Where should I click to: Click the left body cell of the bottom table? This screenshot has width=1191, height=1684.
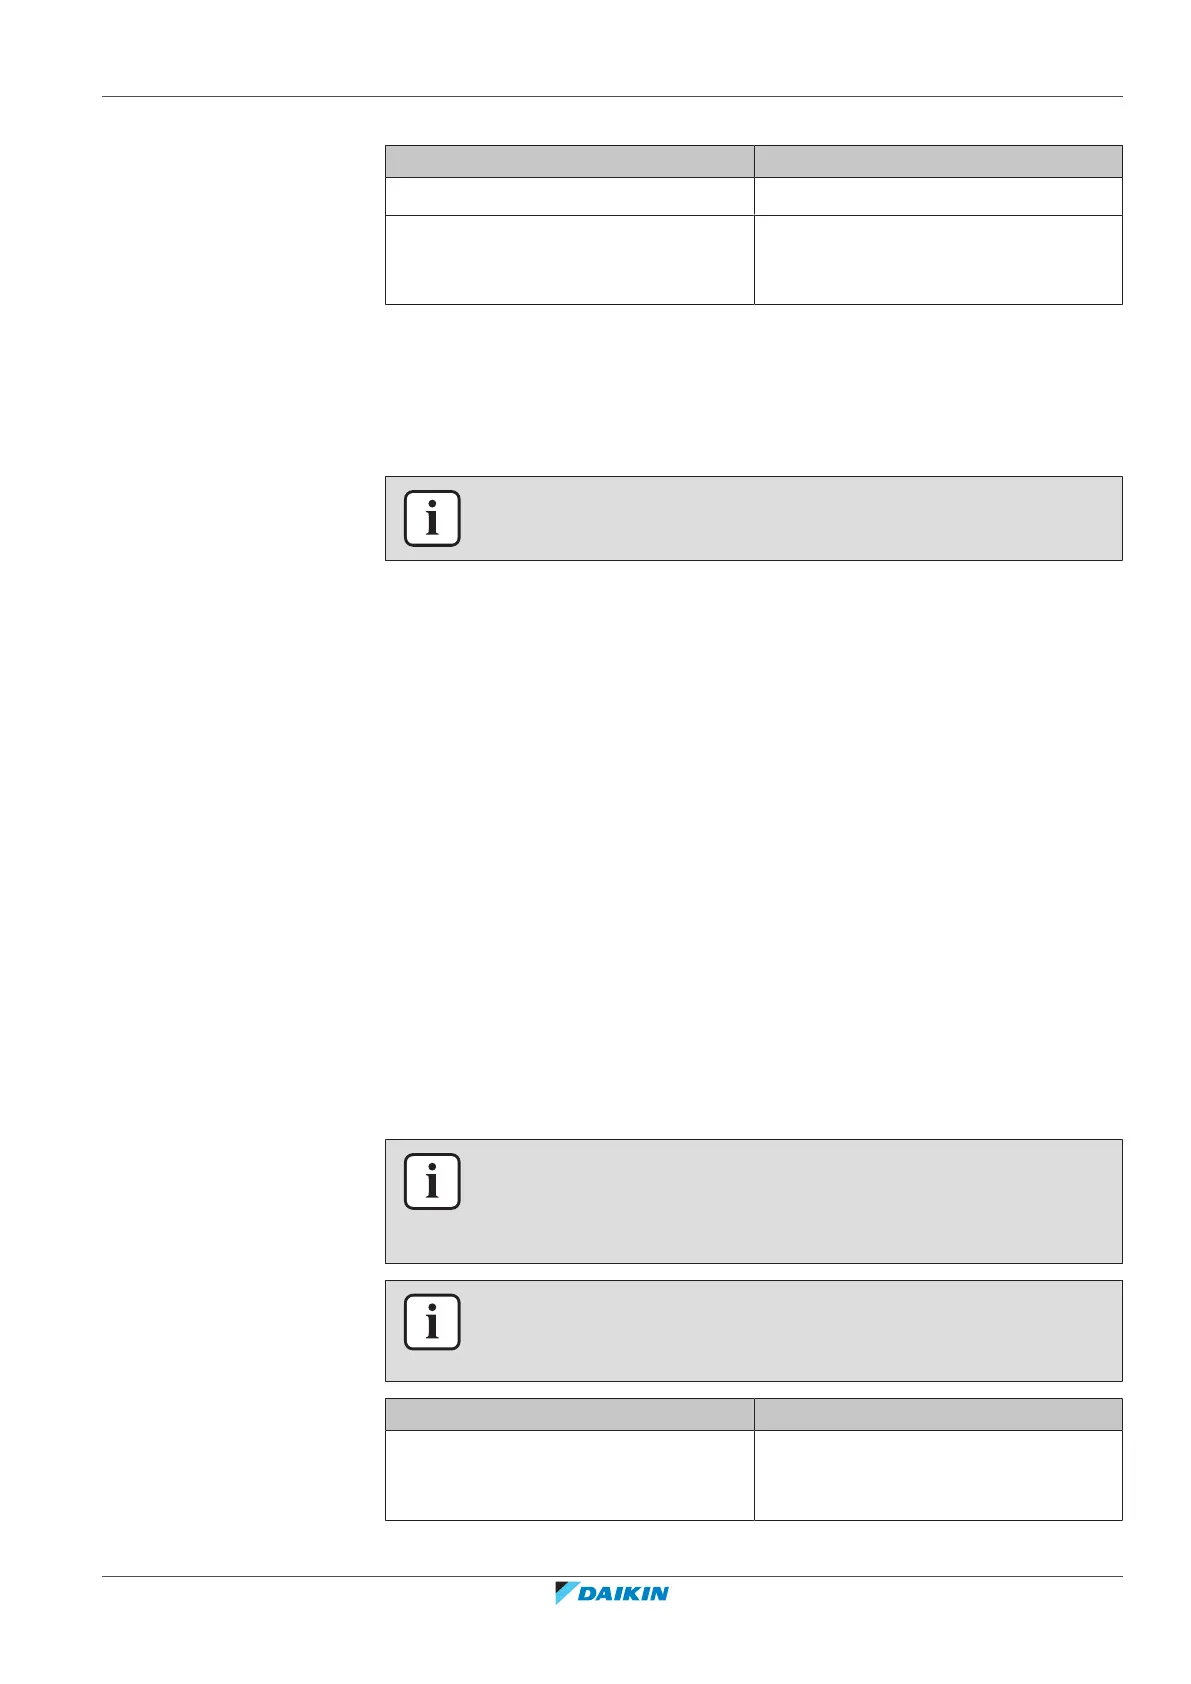pyautogui.click(x=569, y=1475)
